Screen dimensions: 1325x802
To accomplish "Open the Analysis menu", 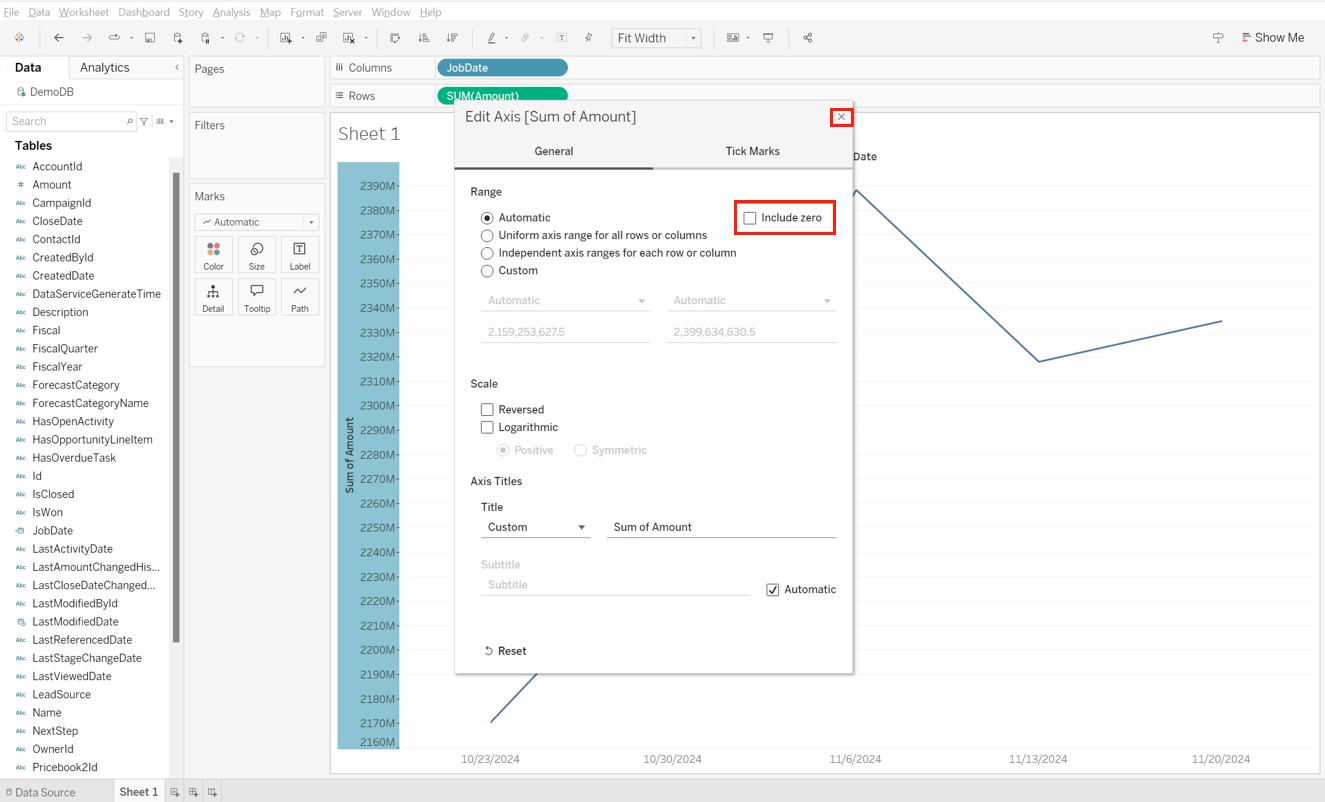I will [x=231, y=12].
